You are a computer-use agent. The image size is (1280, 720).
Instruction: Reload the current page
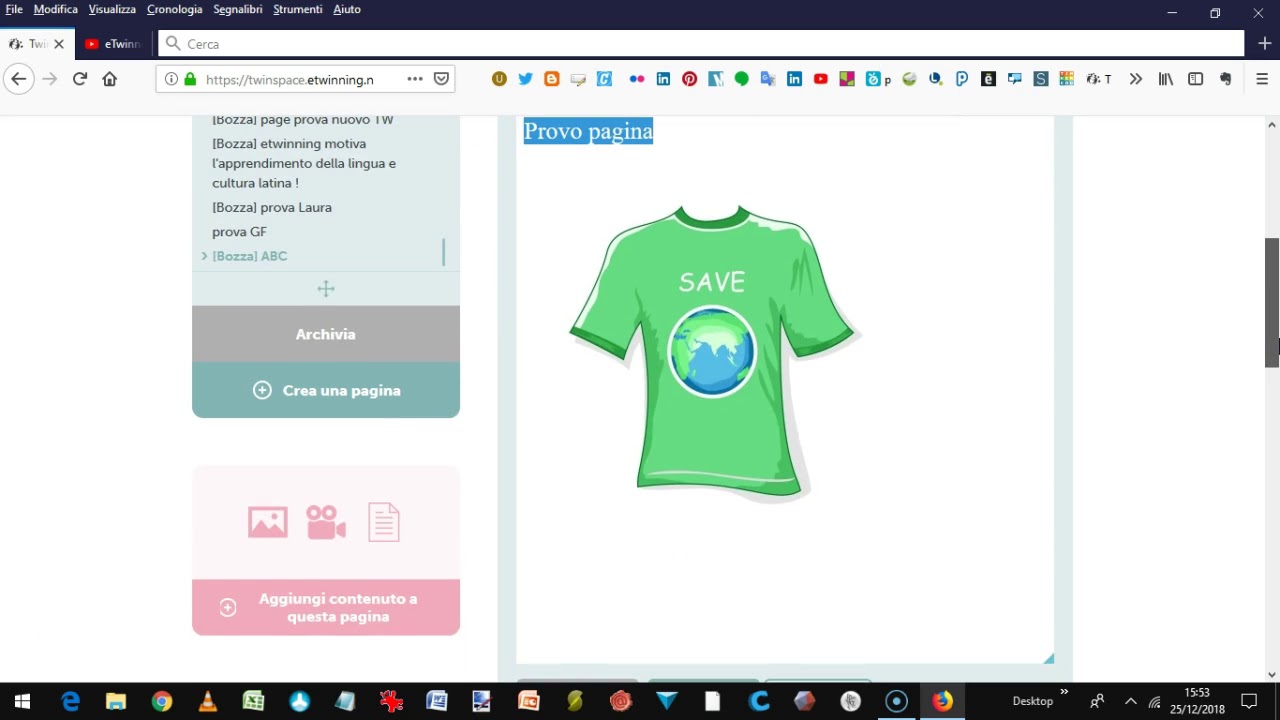[80, 79]
